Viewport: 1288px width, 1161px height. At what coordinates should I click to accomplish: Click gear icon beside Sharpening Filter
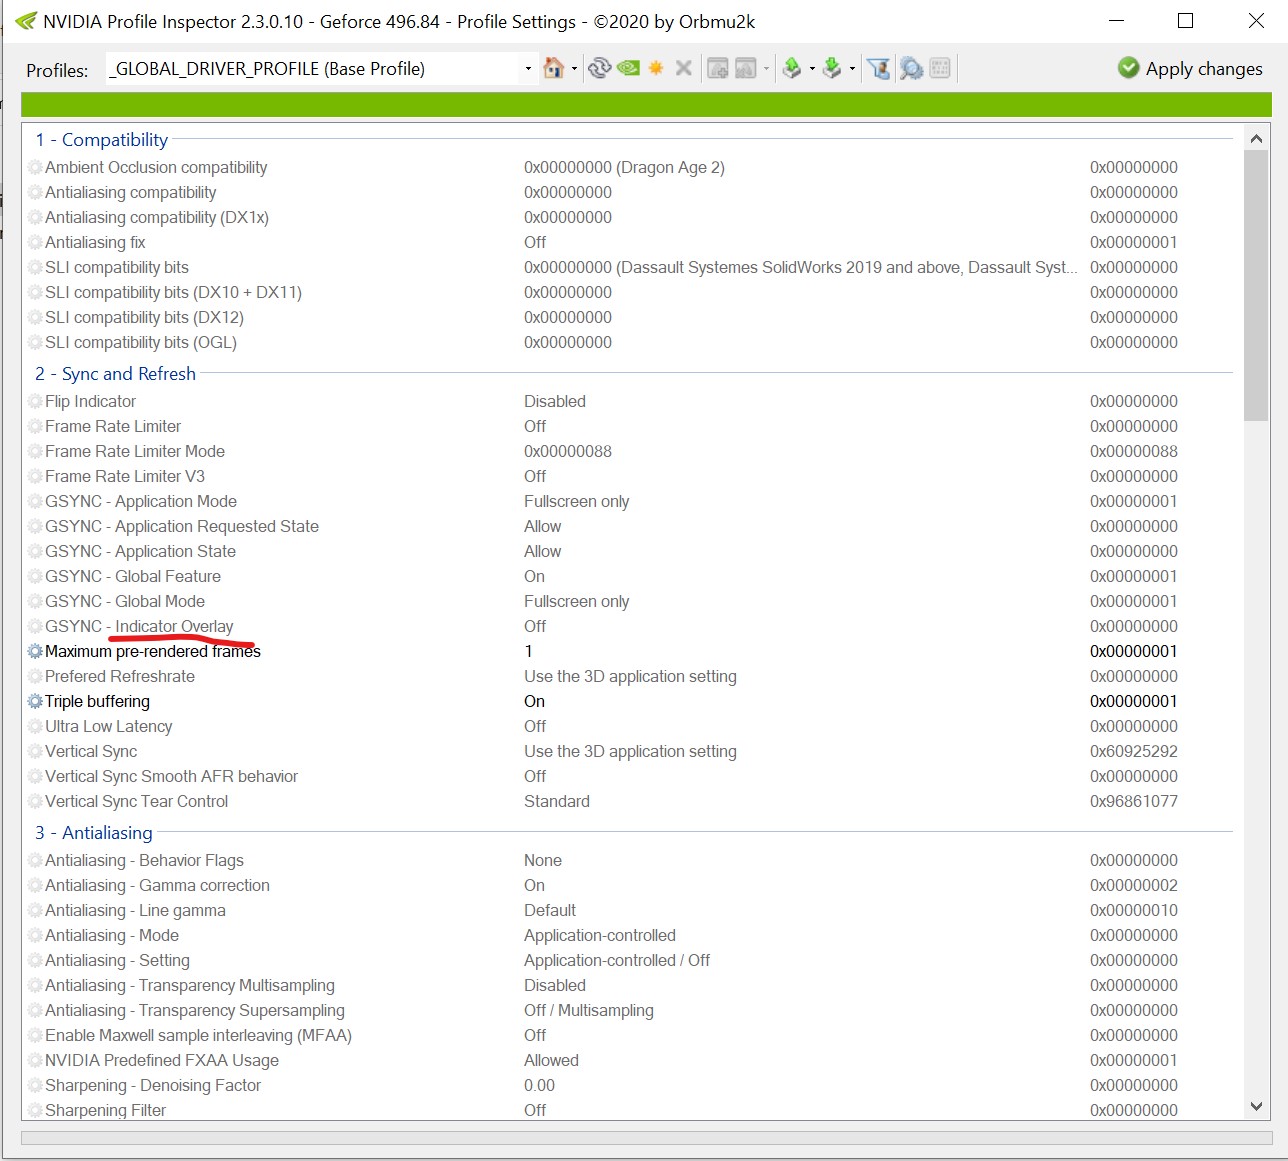point(35,1110)
